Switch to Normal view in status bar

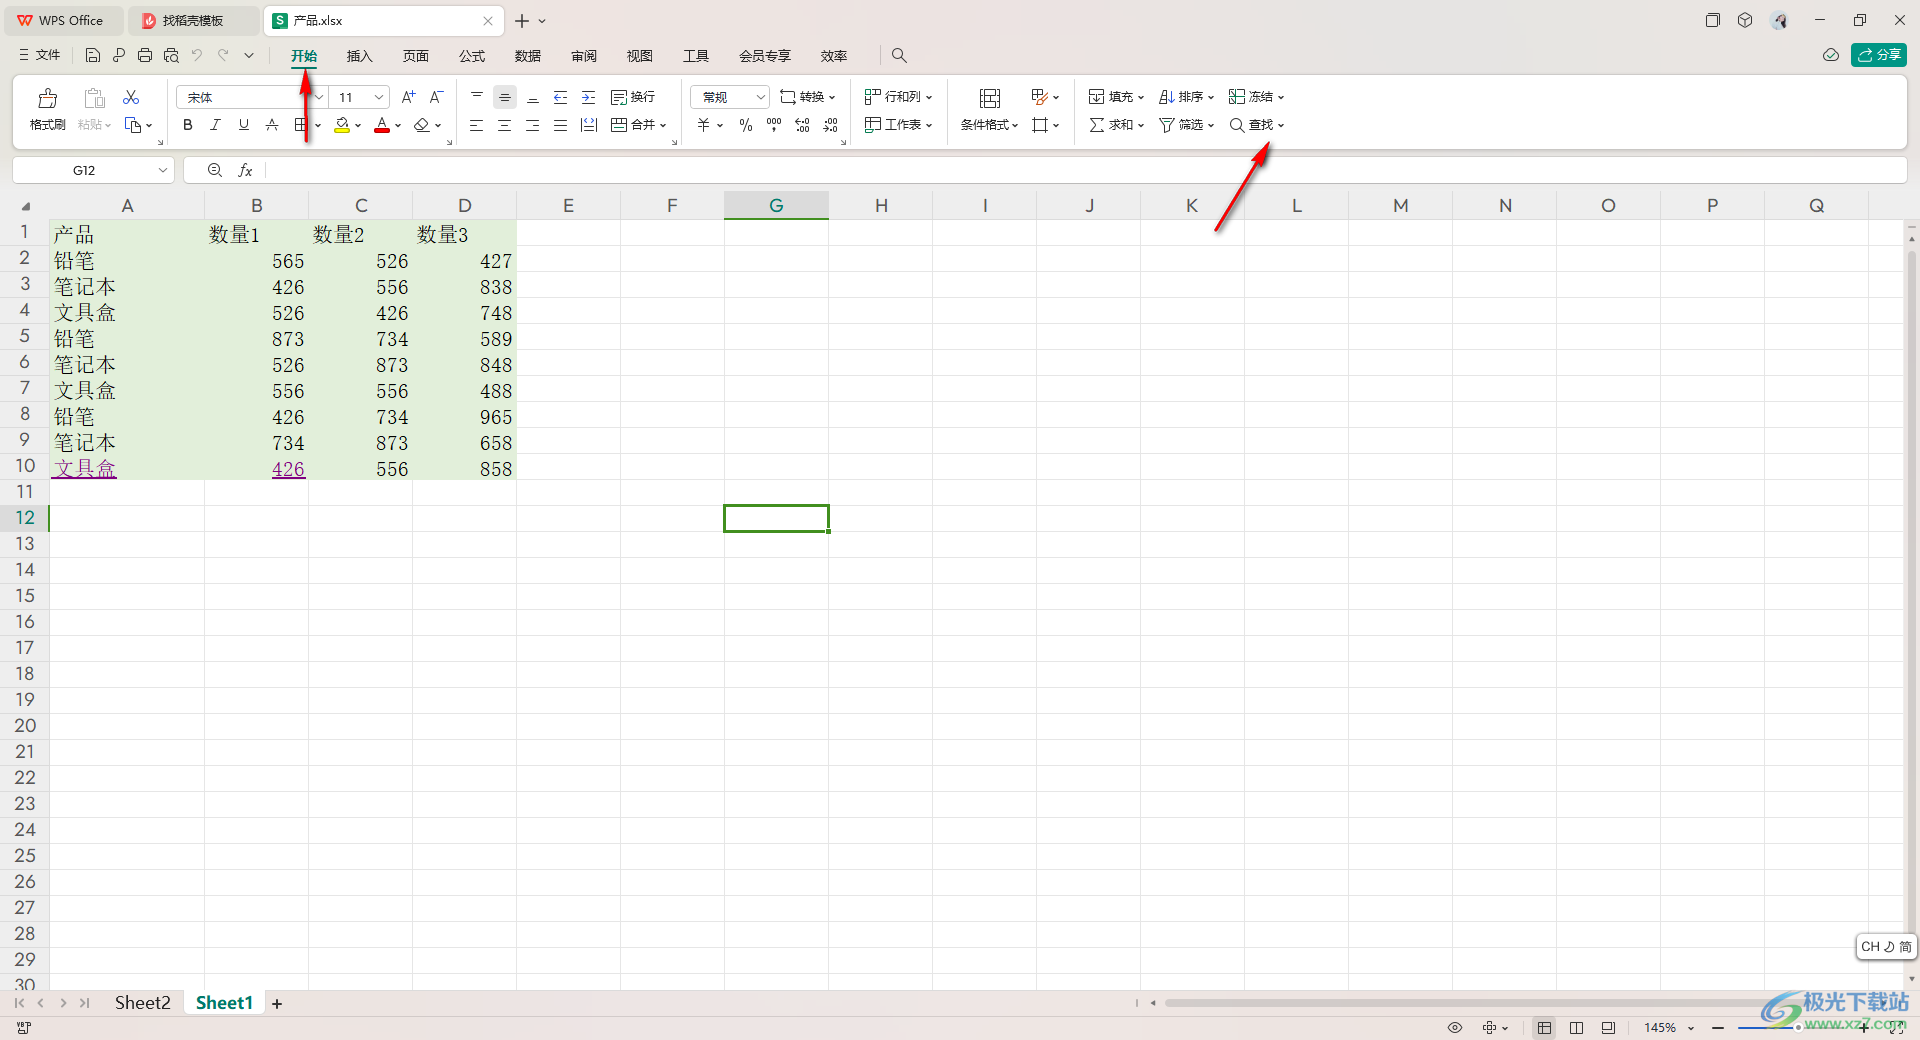(x=1545, y=1028)
